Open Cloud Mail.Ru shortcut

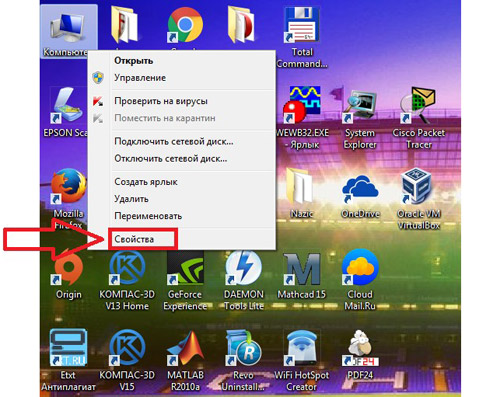click(x=360, y=268)
